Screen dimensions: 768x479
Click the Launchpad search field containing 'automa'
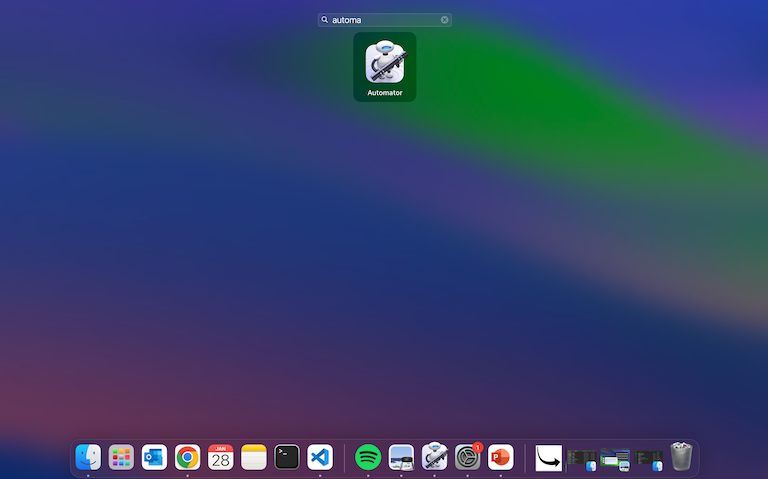[x=384, y=20]
